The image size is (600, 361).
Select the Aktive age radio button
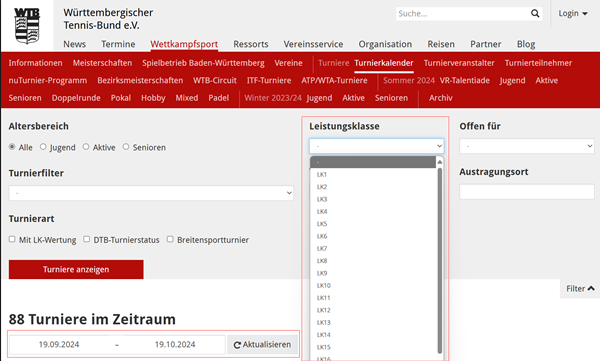pos(86,147)
